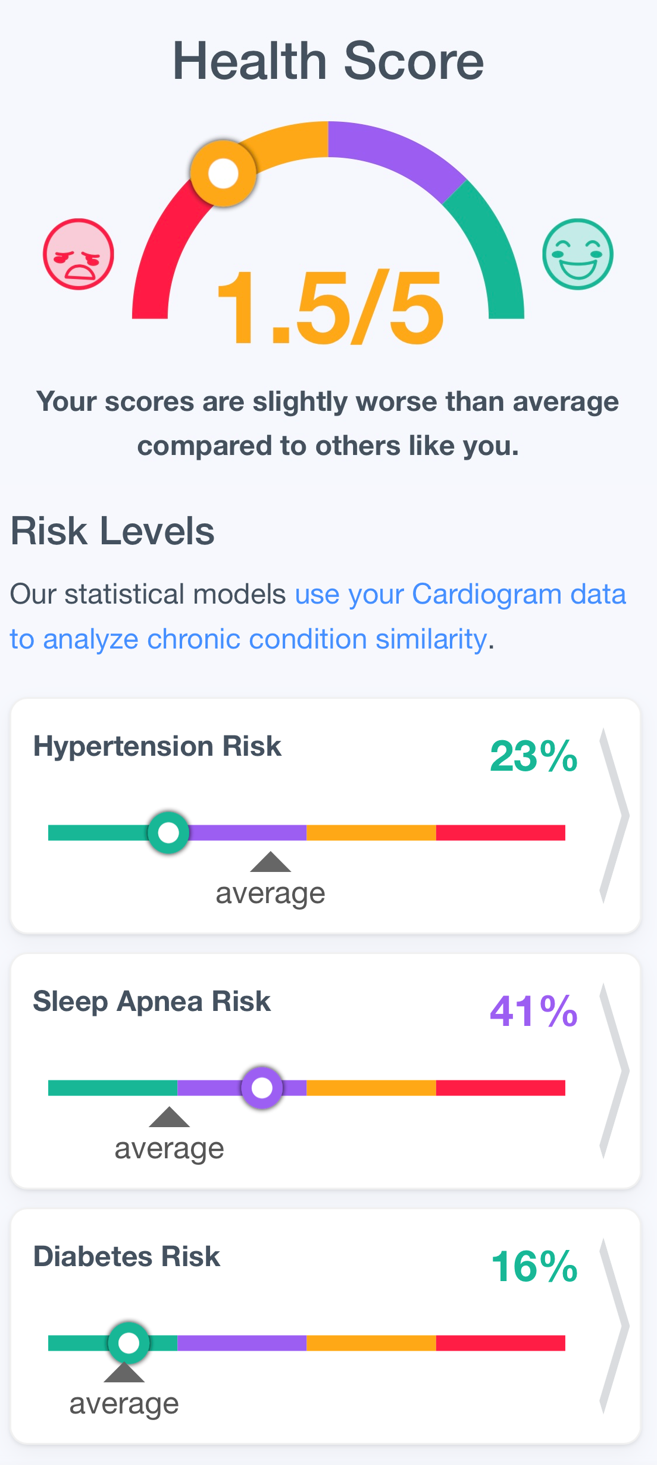
Task: Expand Diabetes Risk details chevron
Action: pos(614,1326)
